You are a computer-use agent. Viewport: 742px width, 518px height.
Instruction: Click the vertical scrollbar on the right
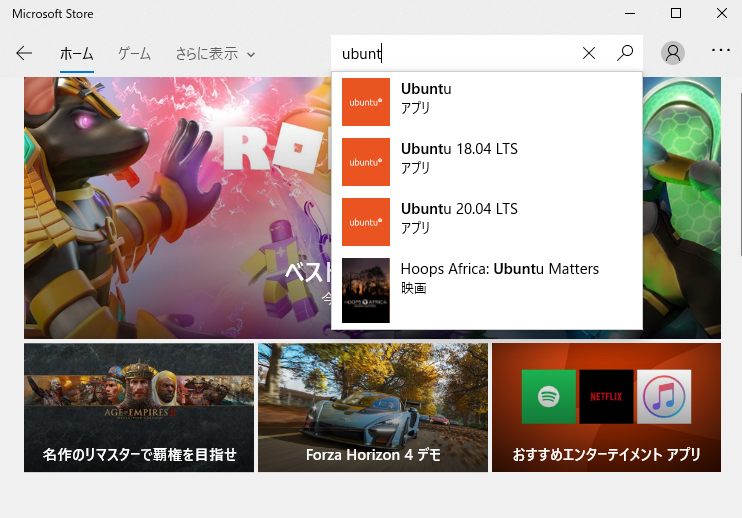tap(739, 175)
